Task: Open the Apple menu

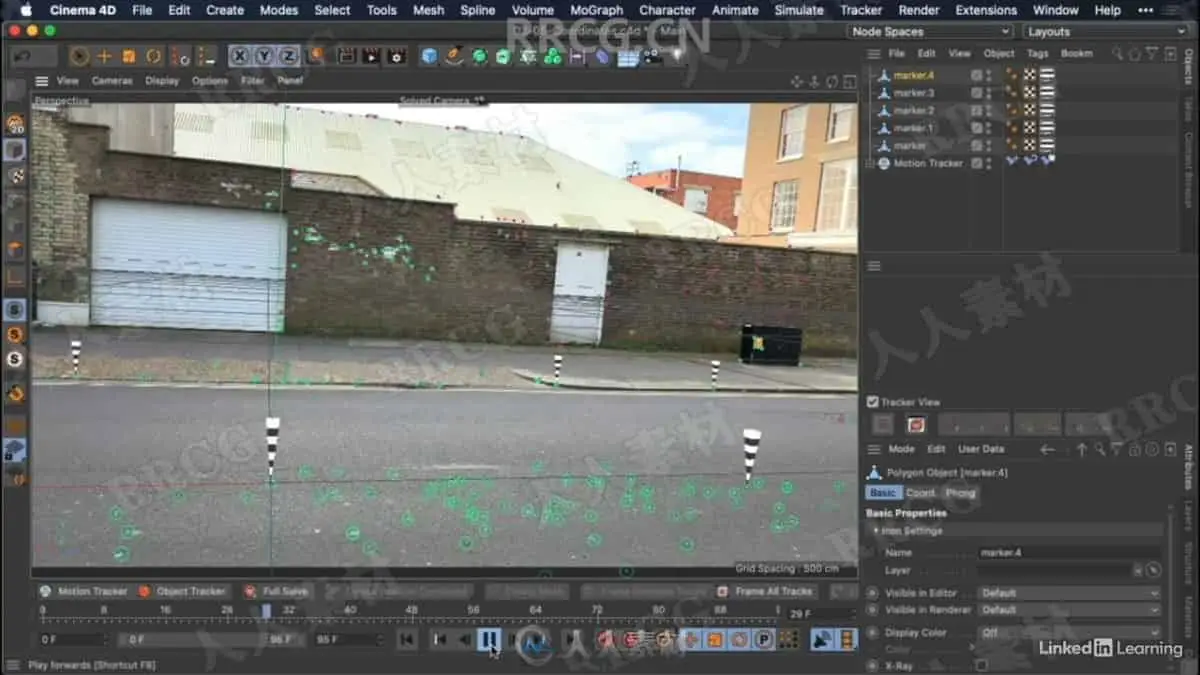Action: click(x=26, y=10)
